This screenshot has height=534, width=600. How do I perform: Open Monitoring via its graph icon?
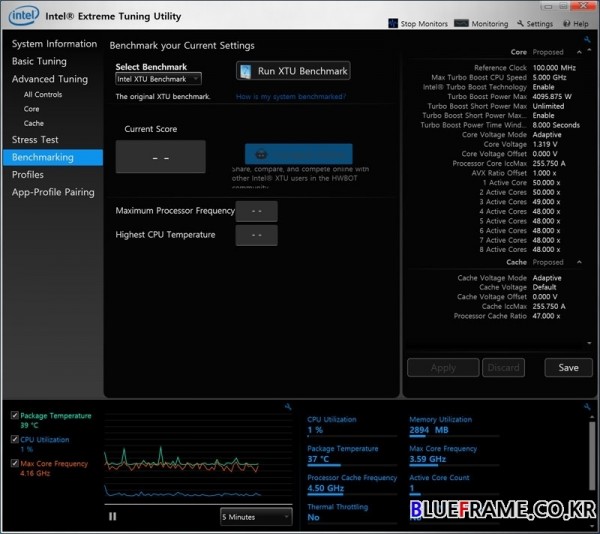pos(461,23)
